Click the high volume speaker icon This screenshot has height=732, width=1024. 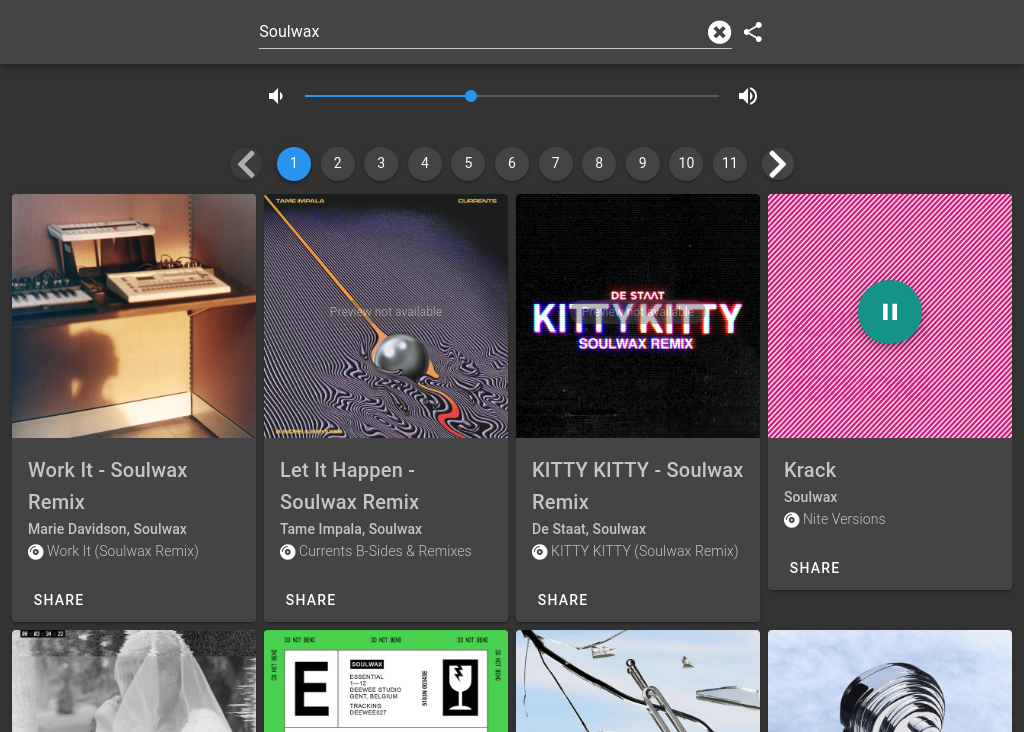748,96
